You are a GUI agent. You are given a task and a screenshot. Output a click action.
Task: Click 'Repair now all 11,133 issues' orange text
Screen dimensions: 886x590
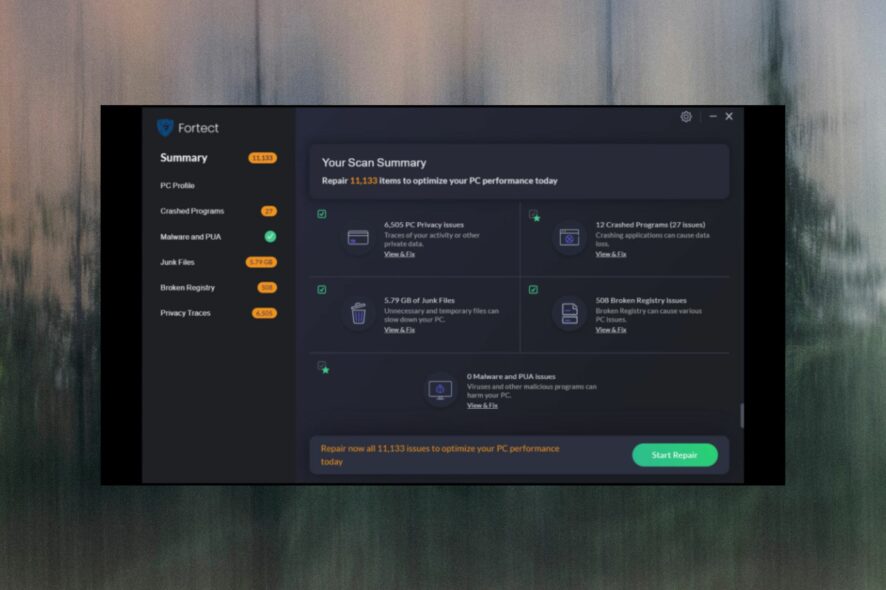click(x=440, y=455)
